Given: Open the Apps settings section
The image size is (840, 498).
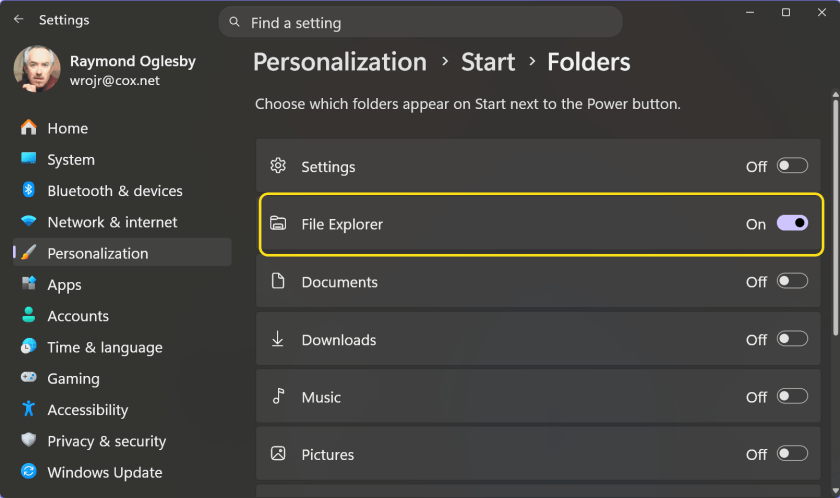Looking at the screenshot, I should click(x=122, y=285).
